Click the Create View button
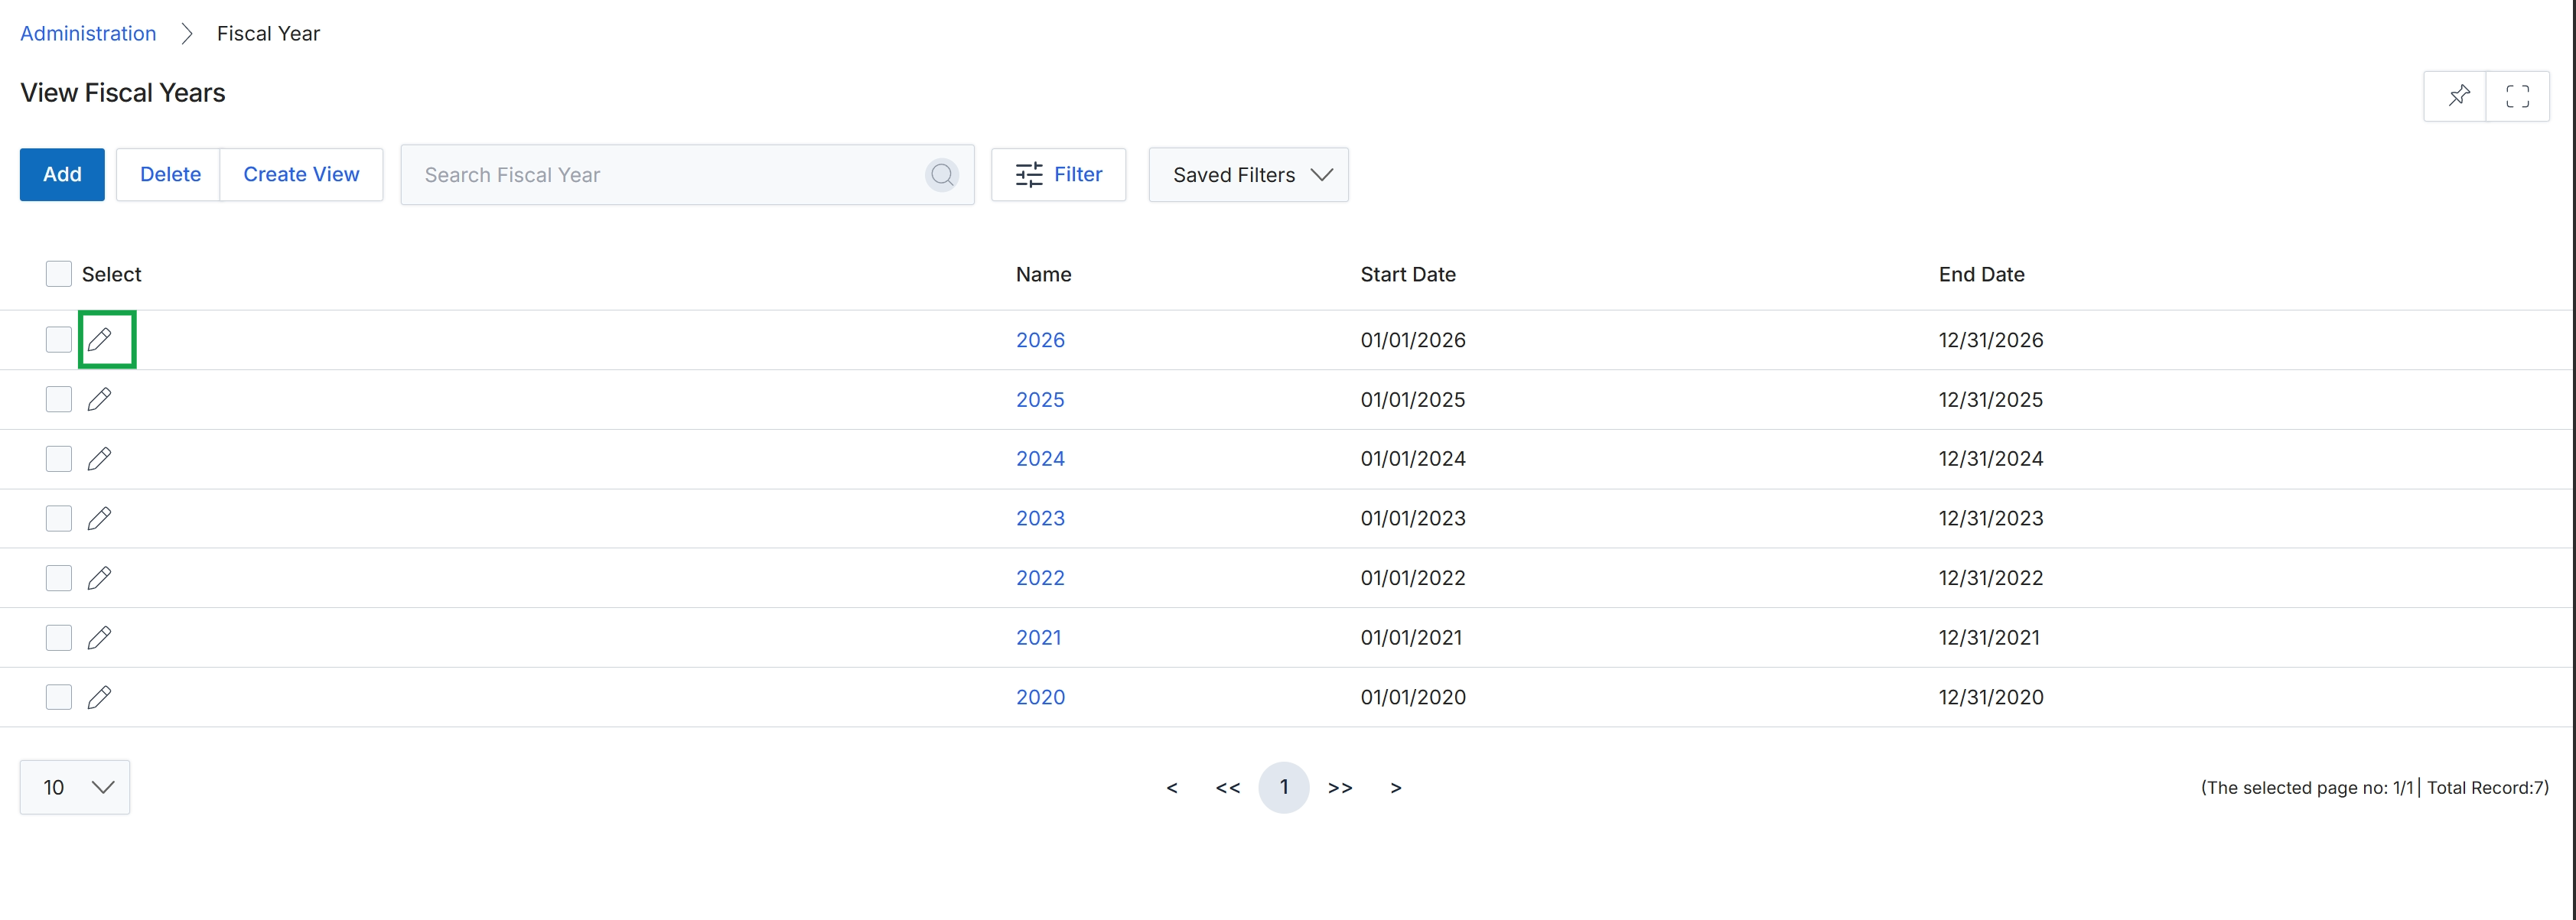 point(301,175)
